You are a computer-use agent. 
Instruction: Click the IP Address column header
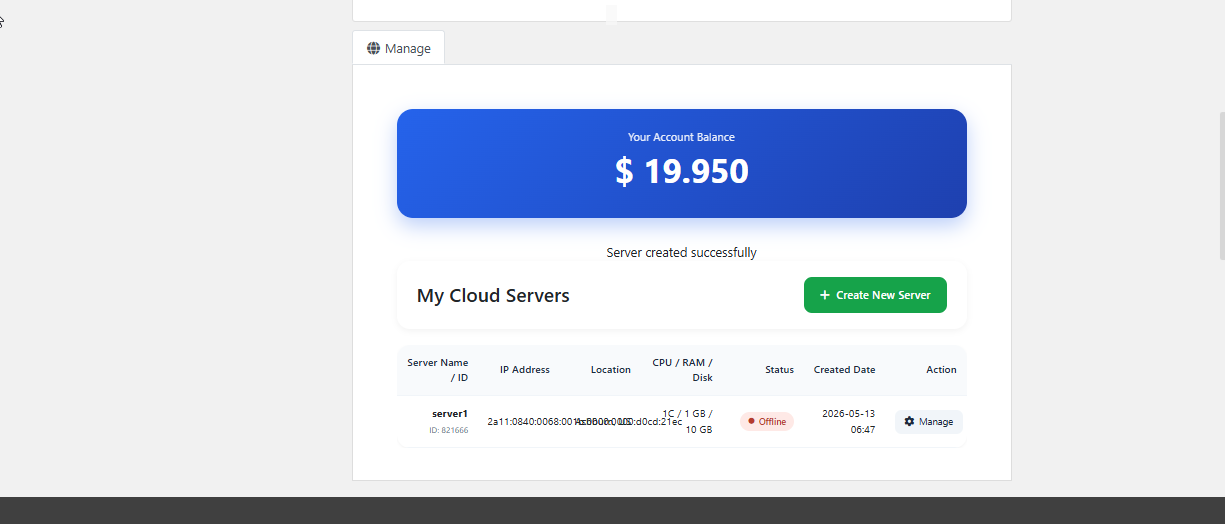[525, 370]
